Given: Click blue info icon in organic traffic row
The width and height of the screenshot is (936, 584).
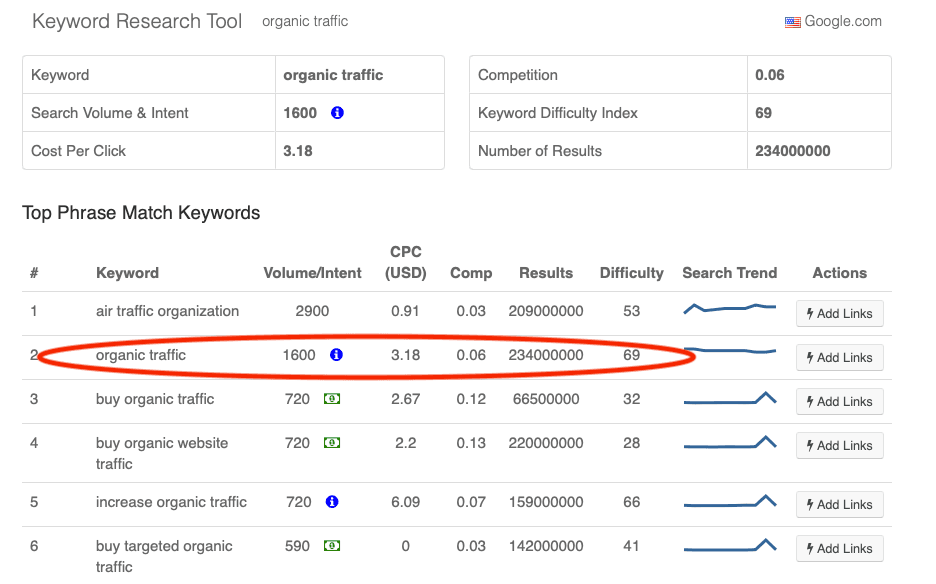Looking at the screenshot, I should pyautogui.click(x=336, y=355).
